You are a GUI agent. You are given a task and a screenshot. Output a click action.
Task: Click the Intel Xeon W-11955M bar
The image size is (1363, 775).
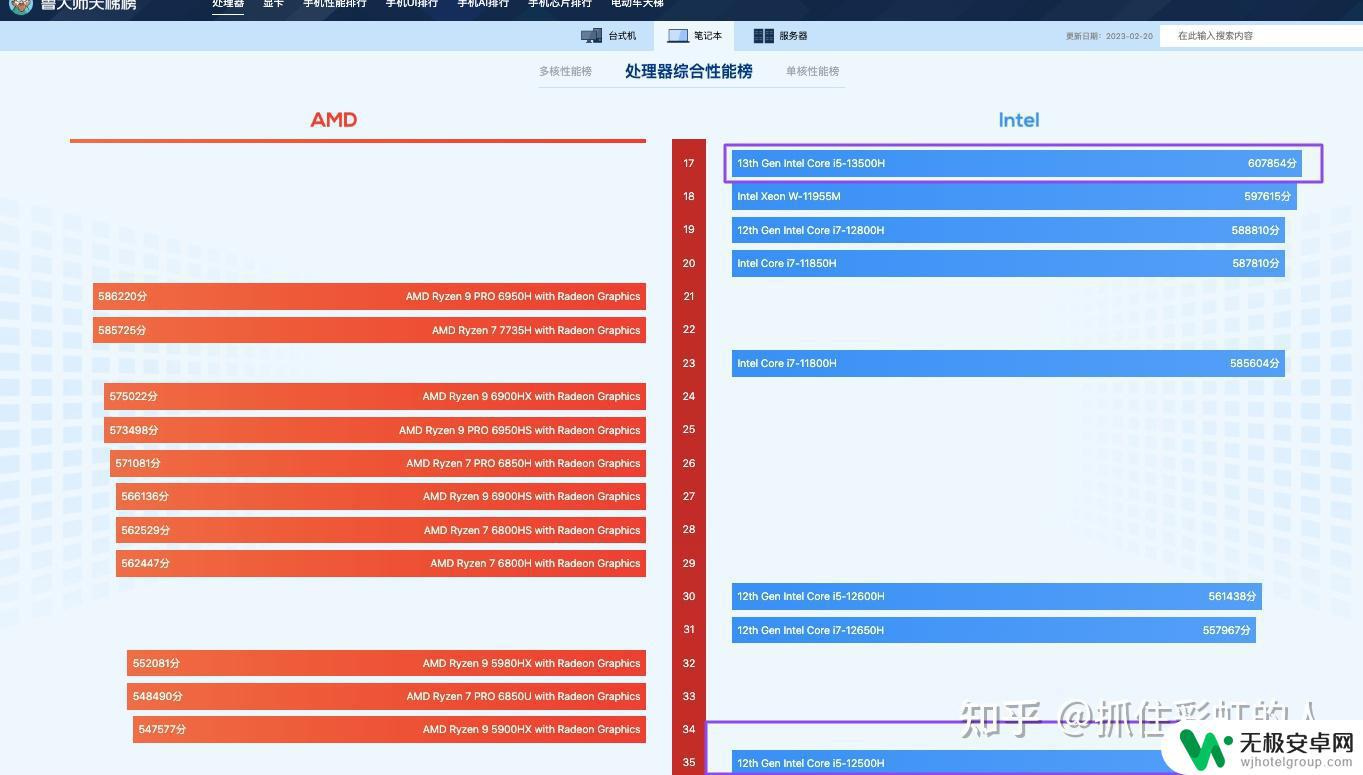1014,197
